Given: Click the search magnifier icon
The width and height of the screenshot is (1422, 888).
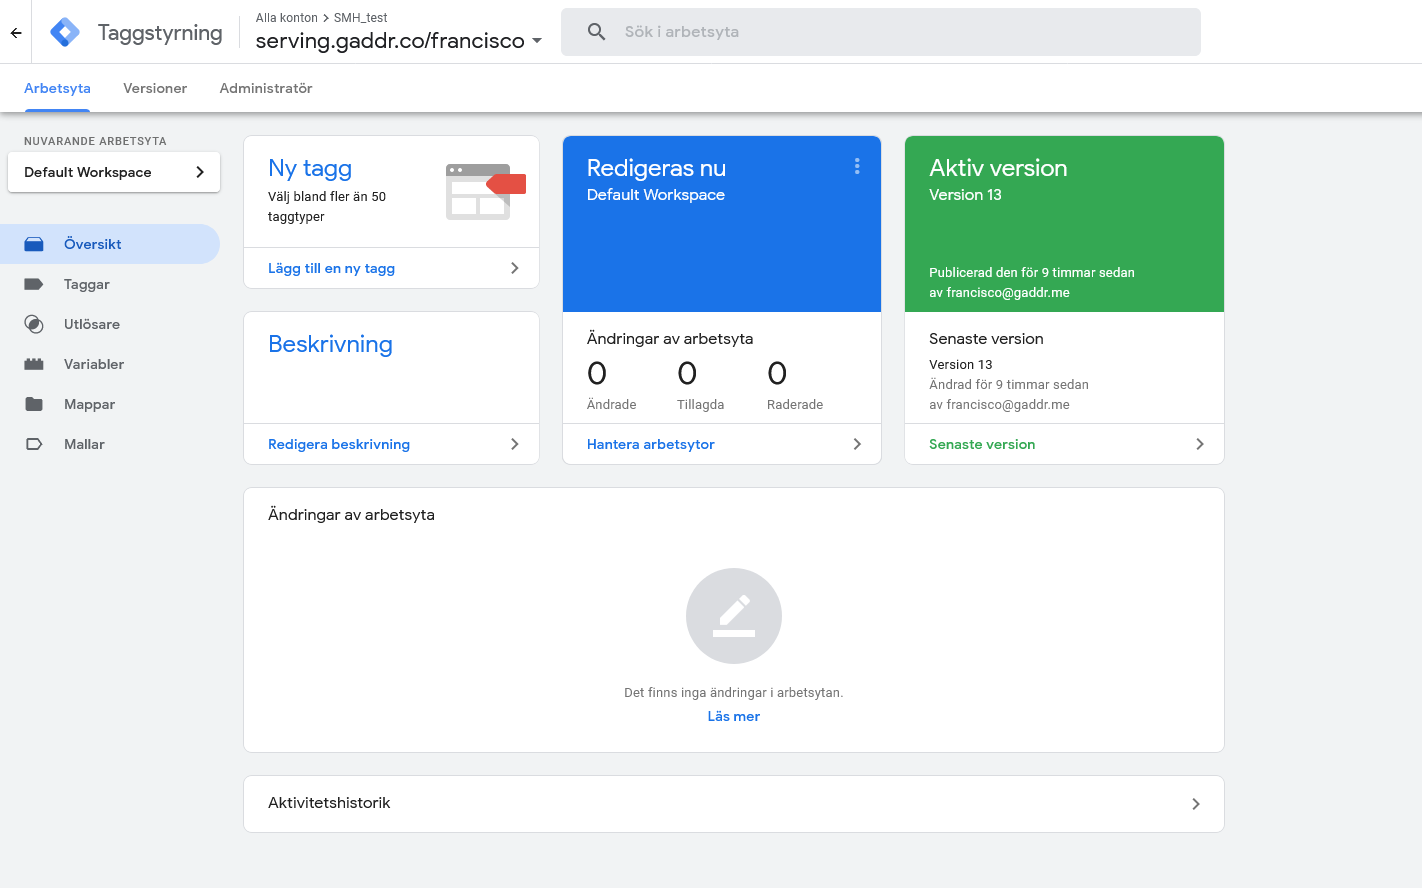Looking at the screenshot, I should (596, 31).
